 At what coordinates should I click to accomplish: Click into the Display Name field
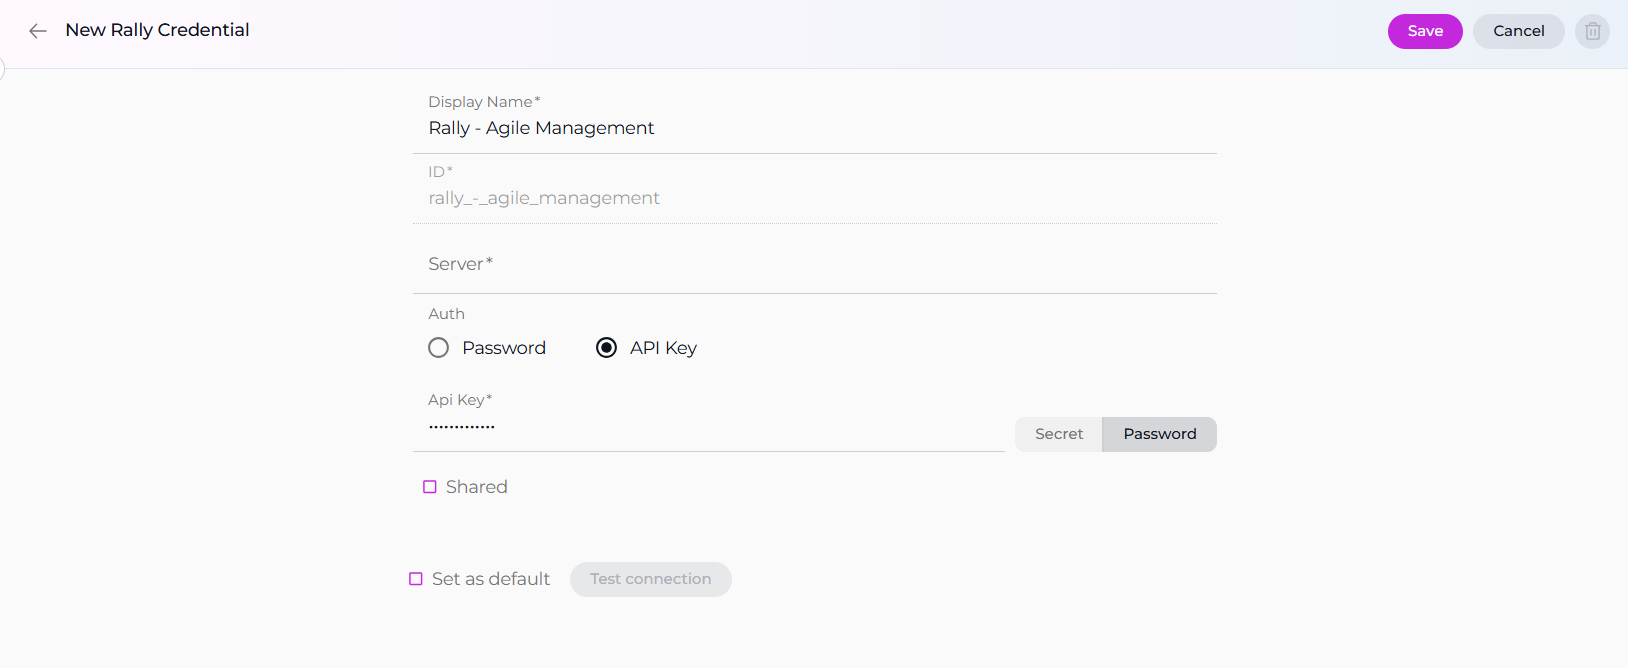pos(814,128)
